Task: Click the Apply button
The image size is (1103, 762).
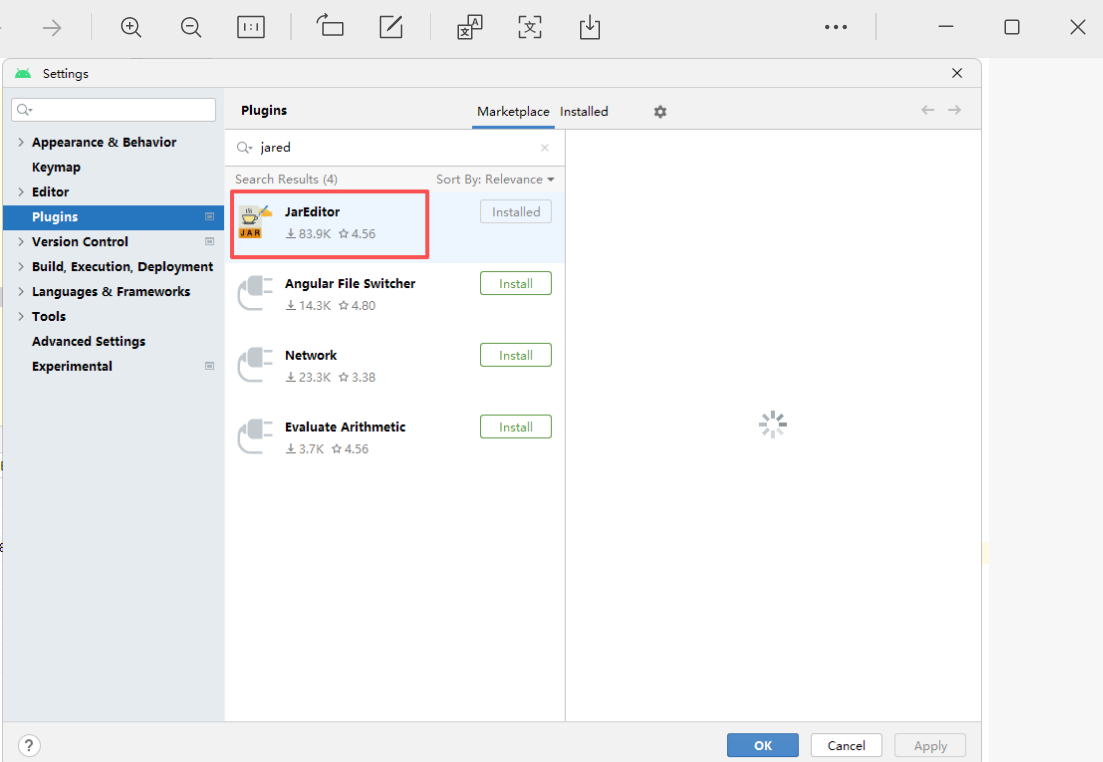Action: pos(930,745)
